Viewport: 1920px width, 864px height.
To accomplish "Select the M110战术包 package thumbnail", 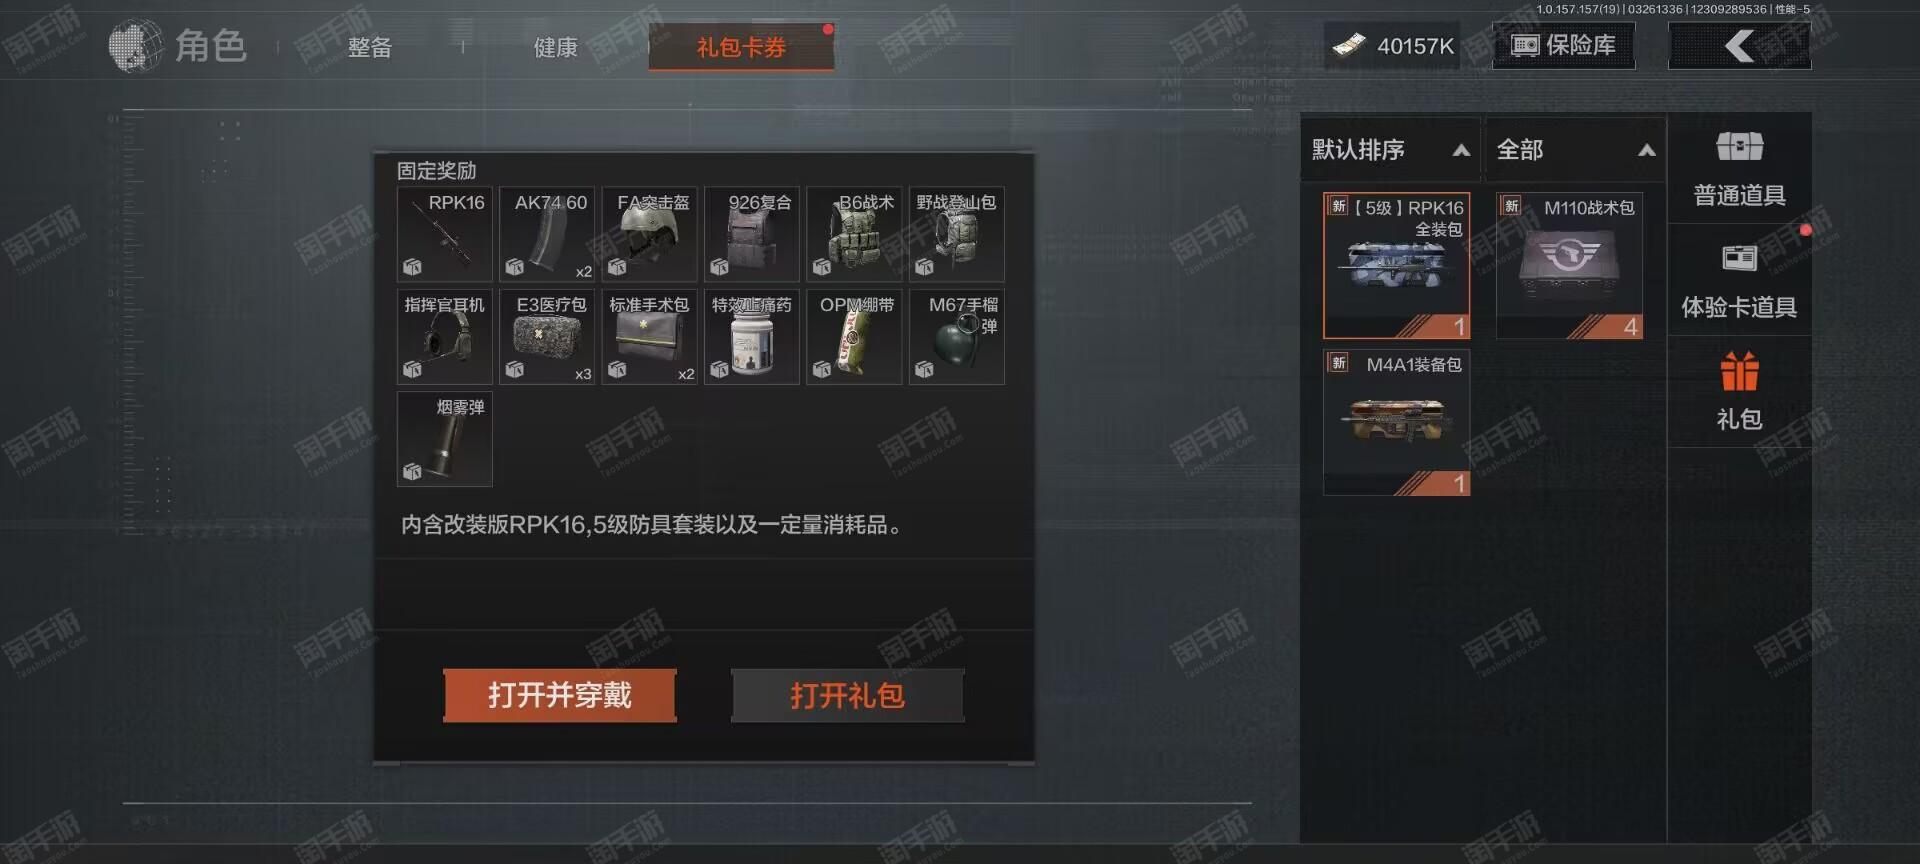I will point(1570,266).
